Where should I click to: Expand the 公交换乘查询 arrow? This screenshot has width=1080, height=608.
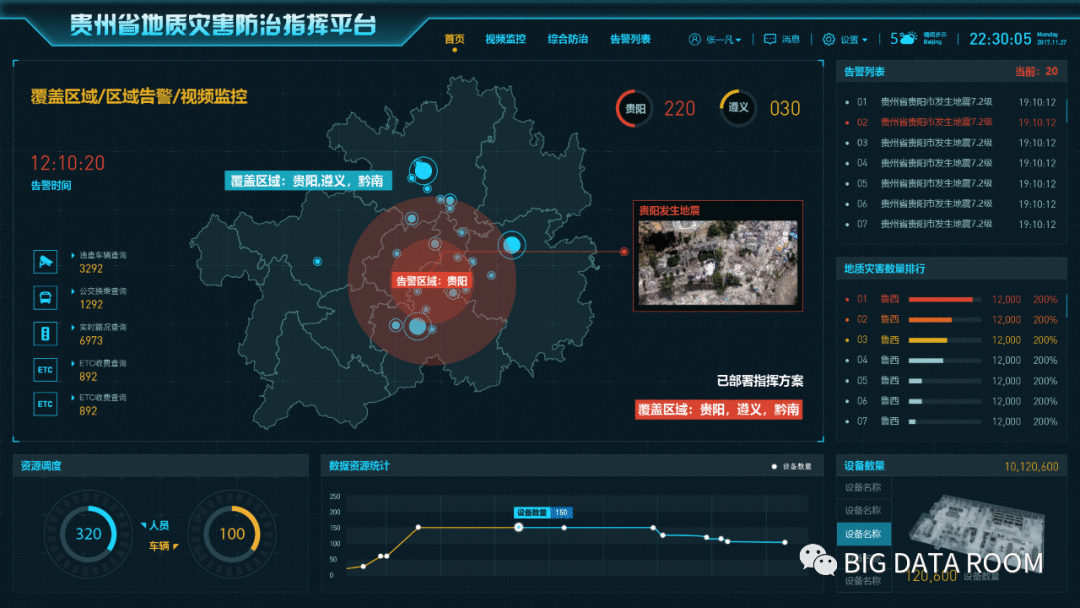tap(73, 291)
